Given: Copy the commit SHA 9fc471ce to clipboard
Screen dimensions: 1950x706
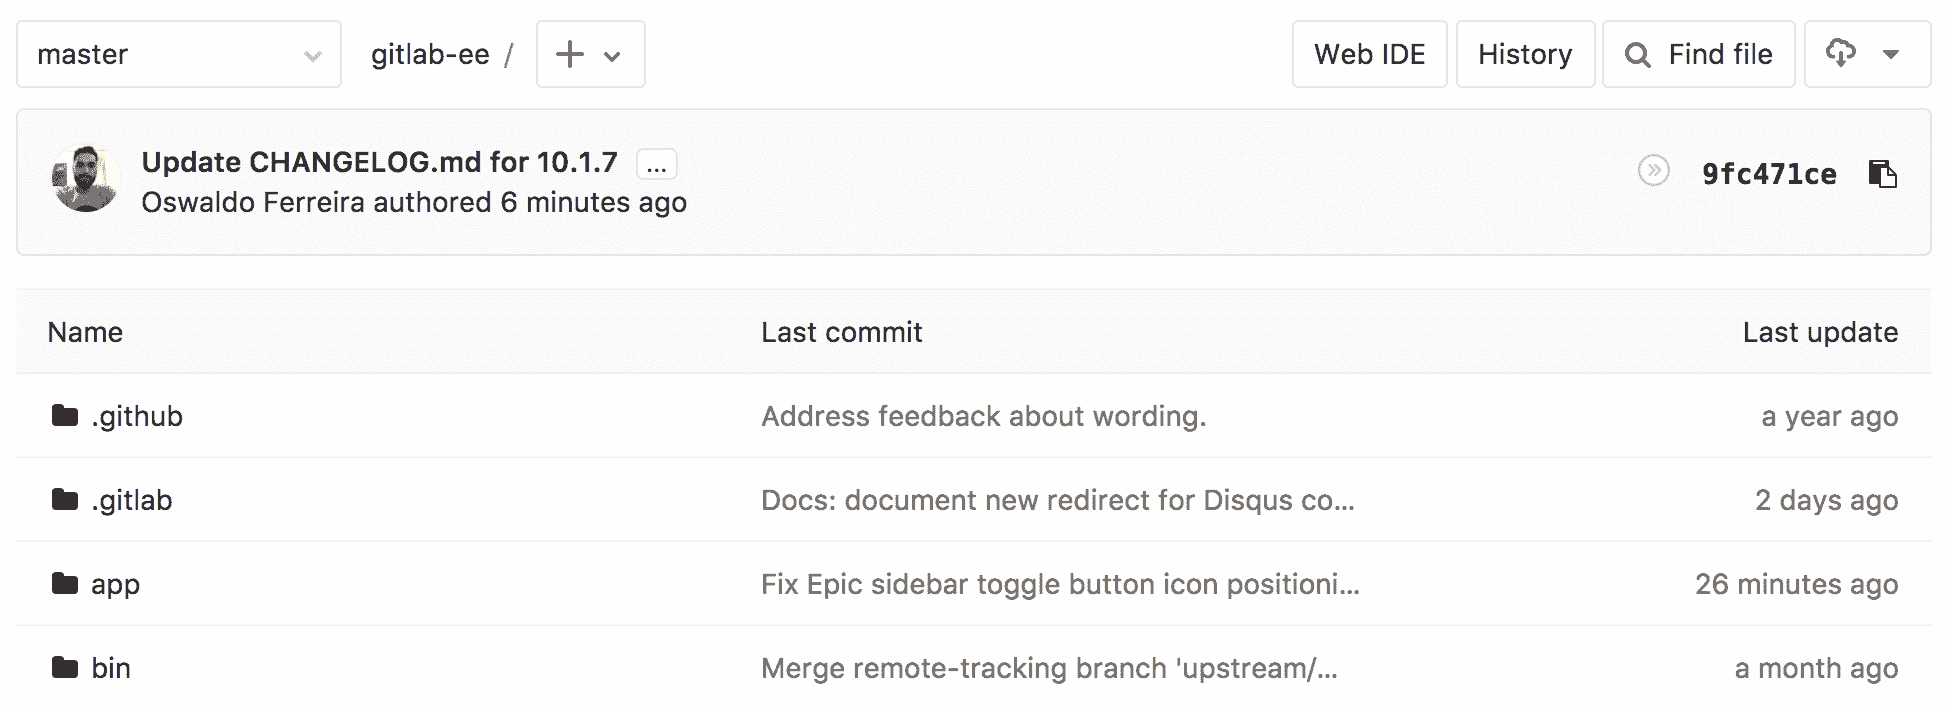Looking at the screenshot, I should (x=1884, y=174).
